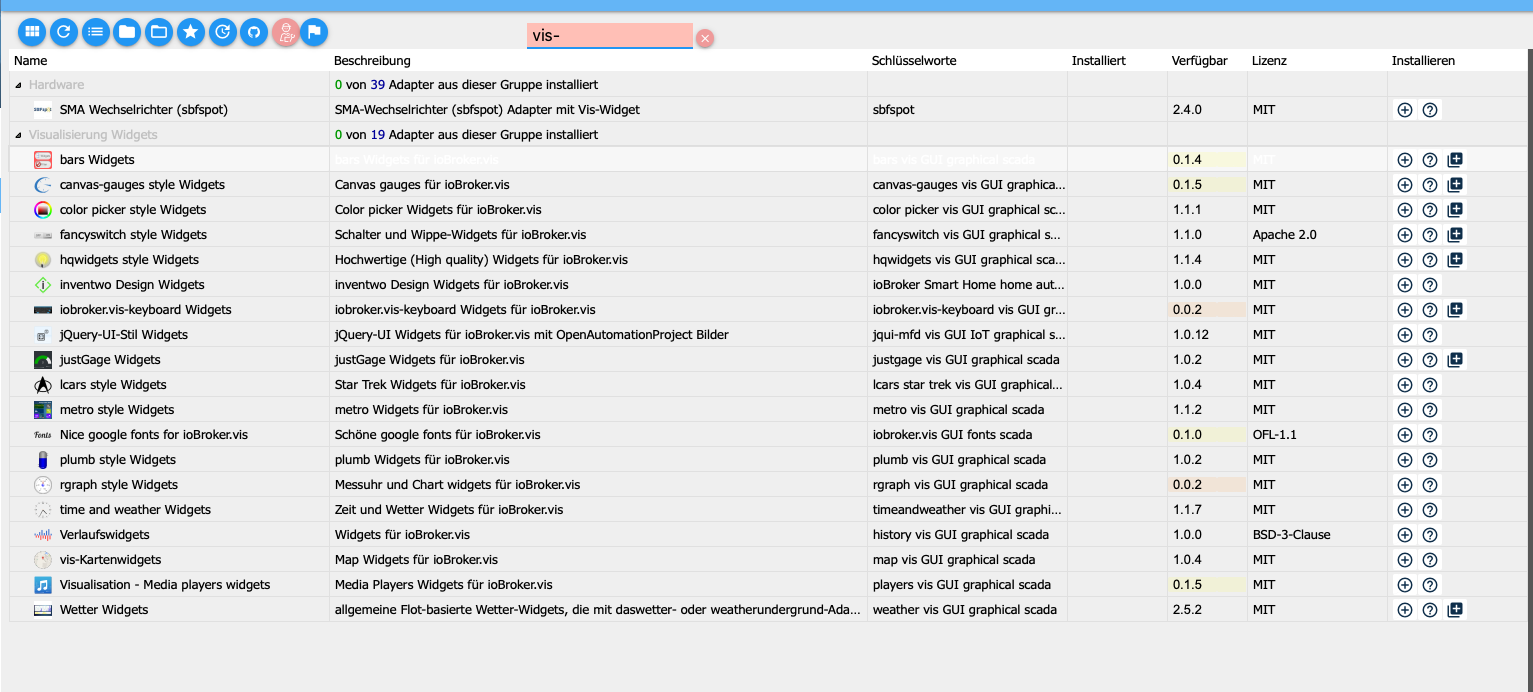Click the Beschreibung column header
The width and height of the screenshot is (1533, 692).
coord(372,61)
